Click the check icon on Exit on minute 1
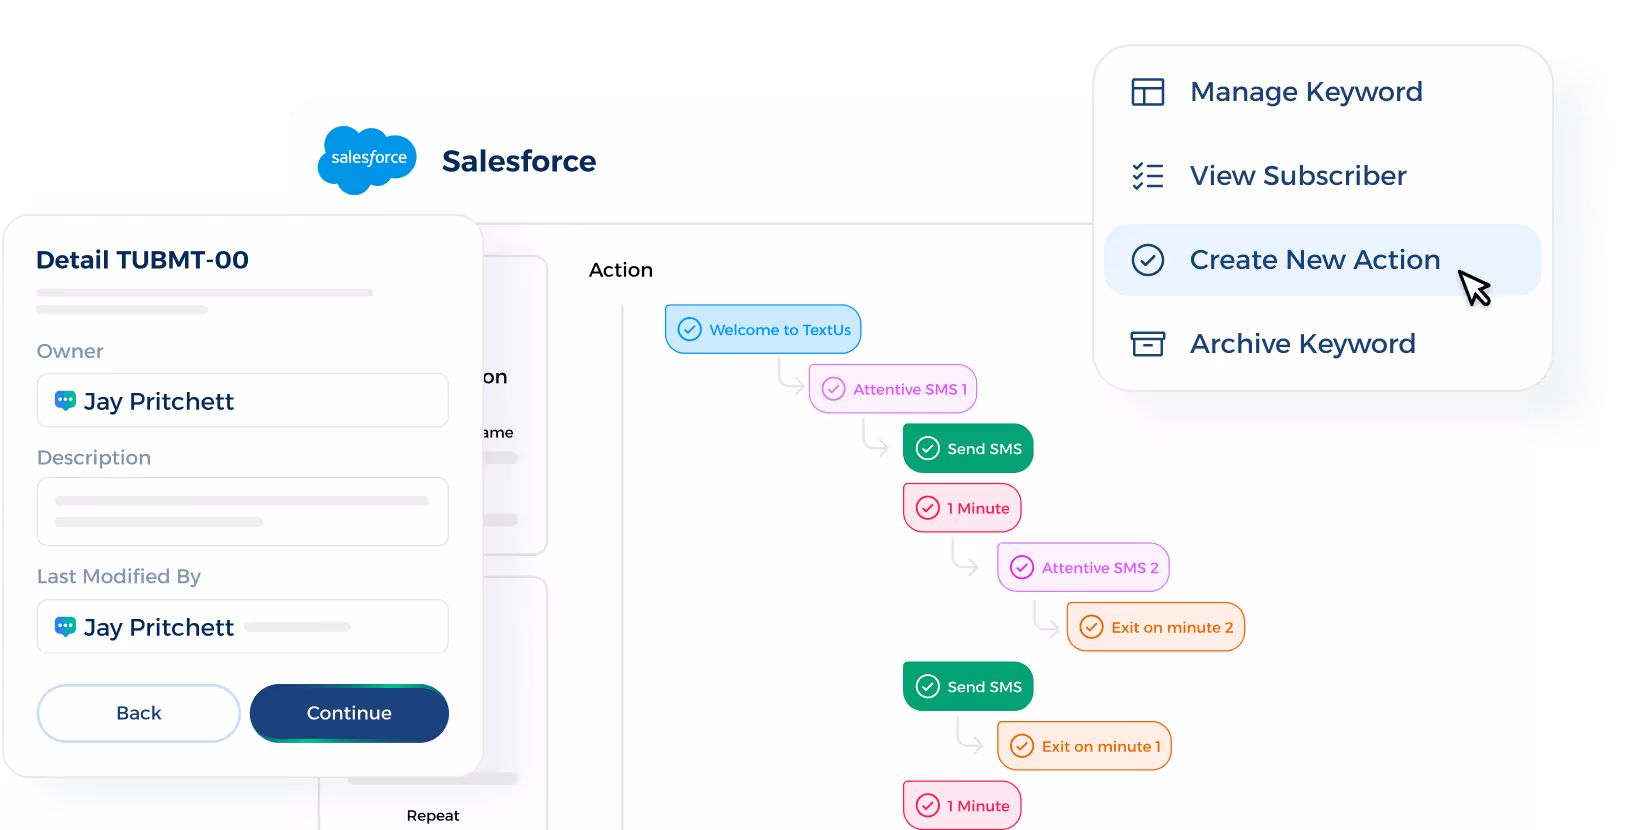Screen dimensions: 1634x830 1022,746
